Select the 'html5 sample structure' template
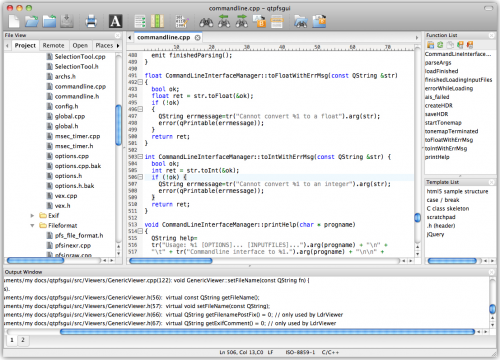This screenshot has height=360, width=500. (x=457, y=192)
